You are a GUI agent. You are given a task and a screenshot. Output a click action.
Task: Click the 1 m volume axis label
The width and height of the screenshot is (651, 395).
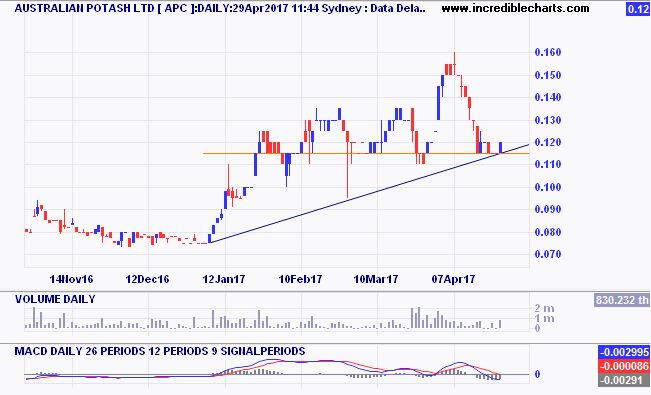click(x=544, y=319)
